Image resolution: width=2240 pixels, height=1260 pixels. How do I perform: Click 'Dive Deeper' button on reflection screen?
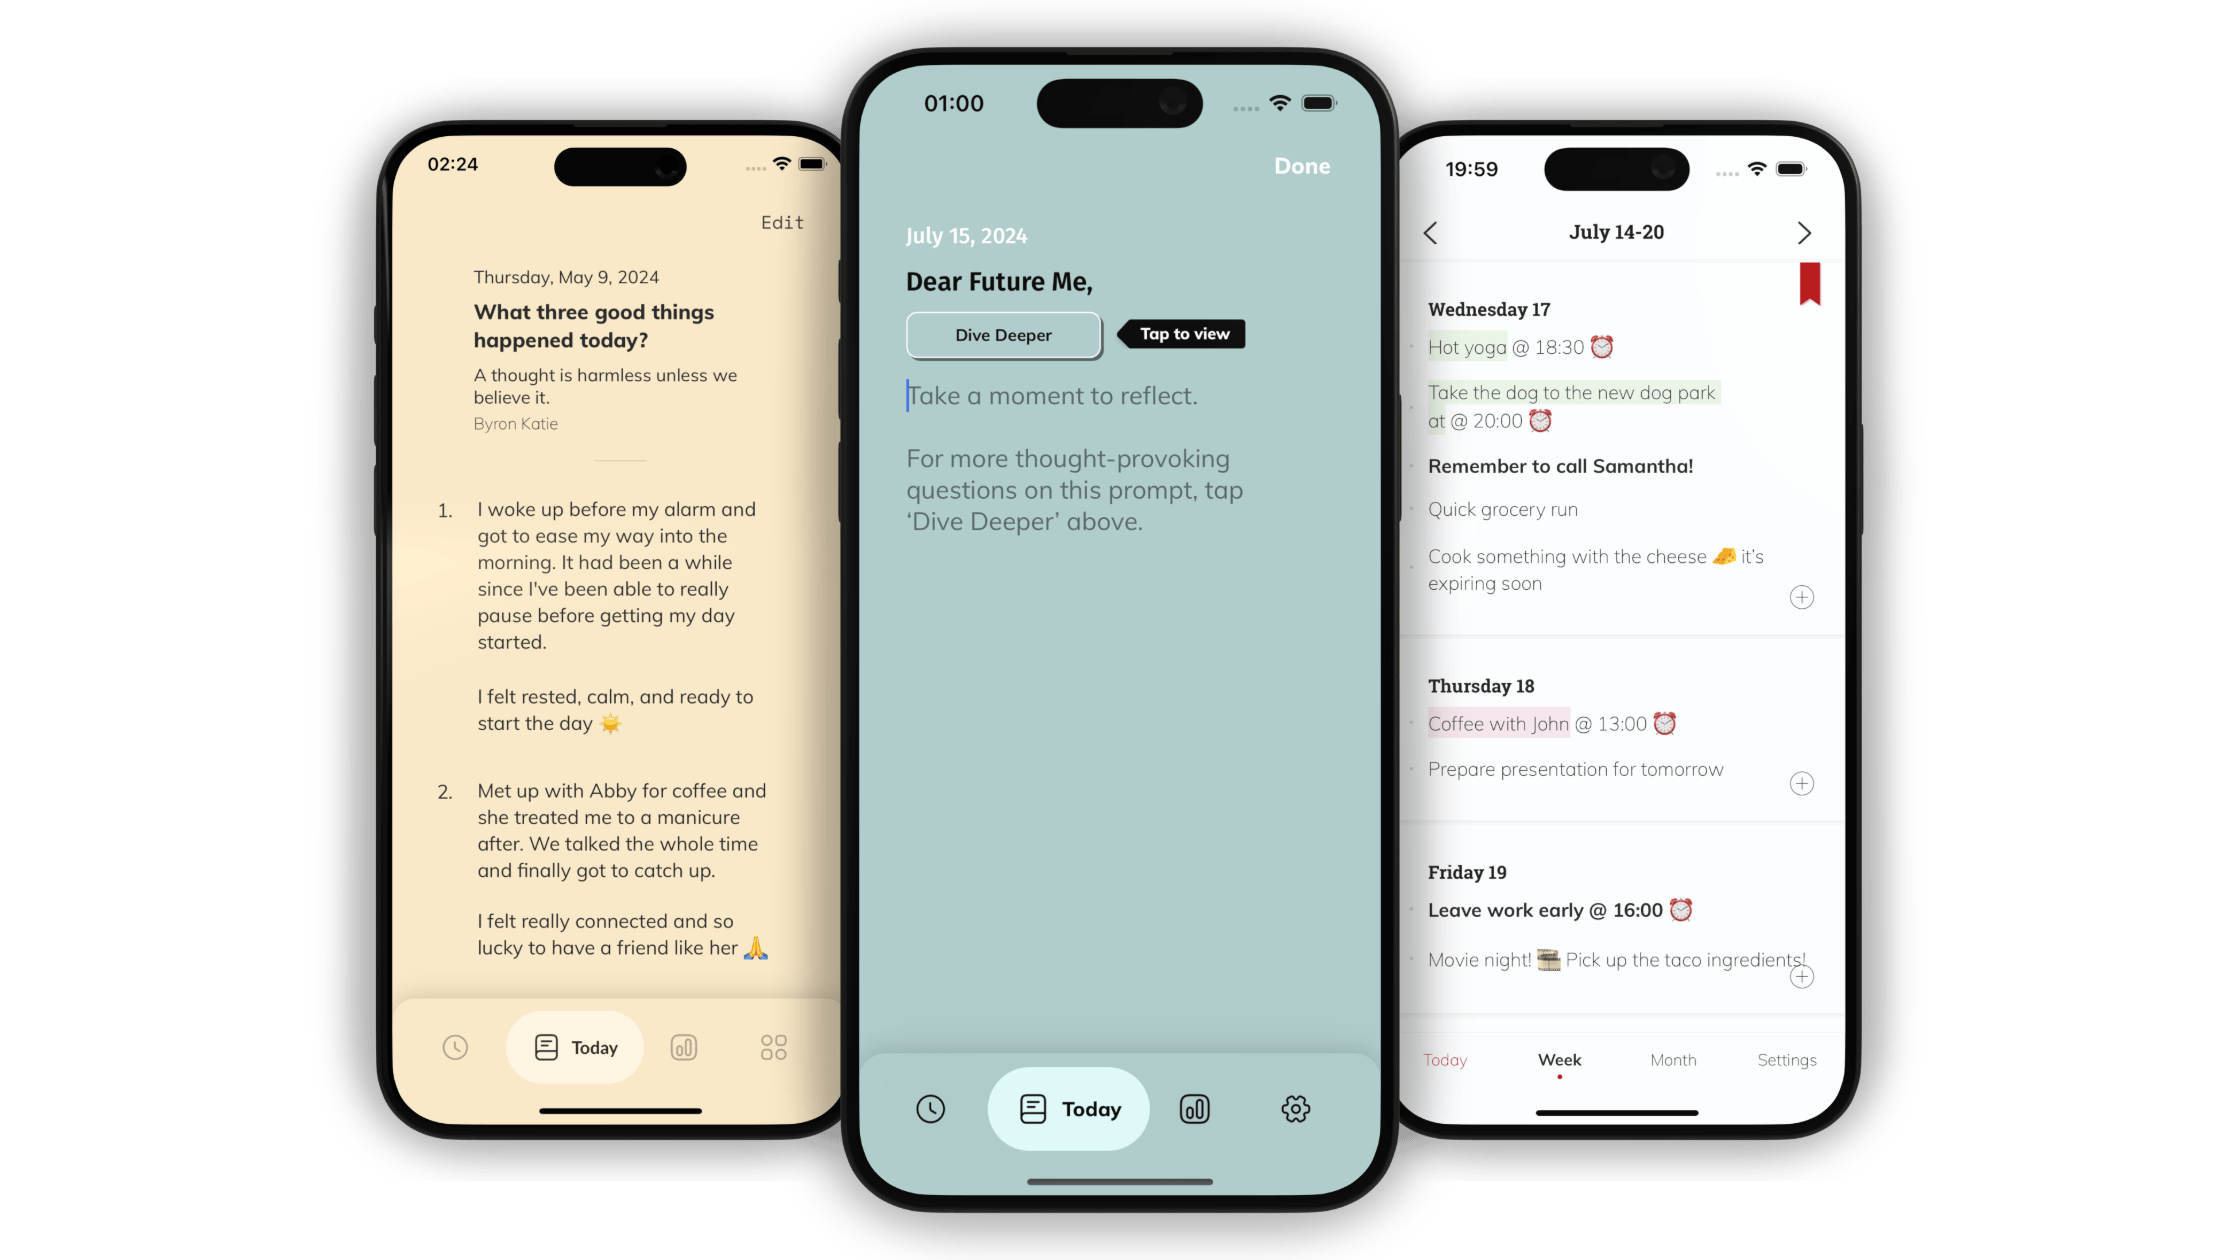pos(1003,334)
